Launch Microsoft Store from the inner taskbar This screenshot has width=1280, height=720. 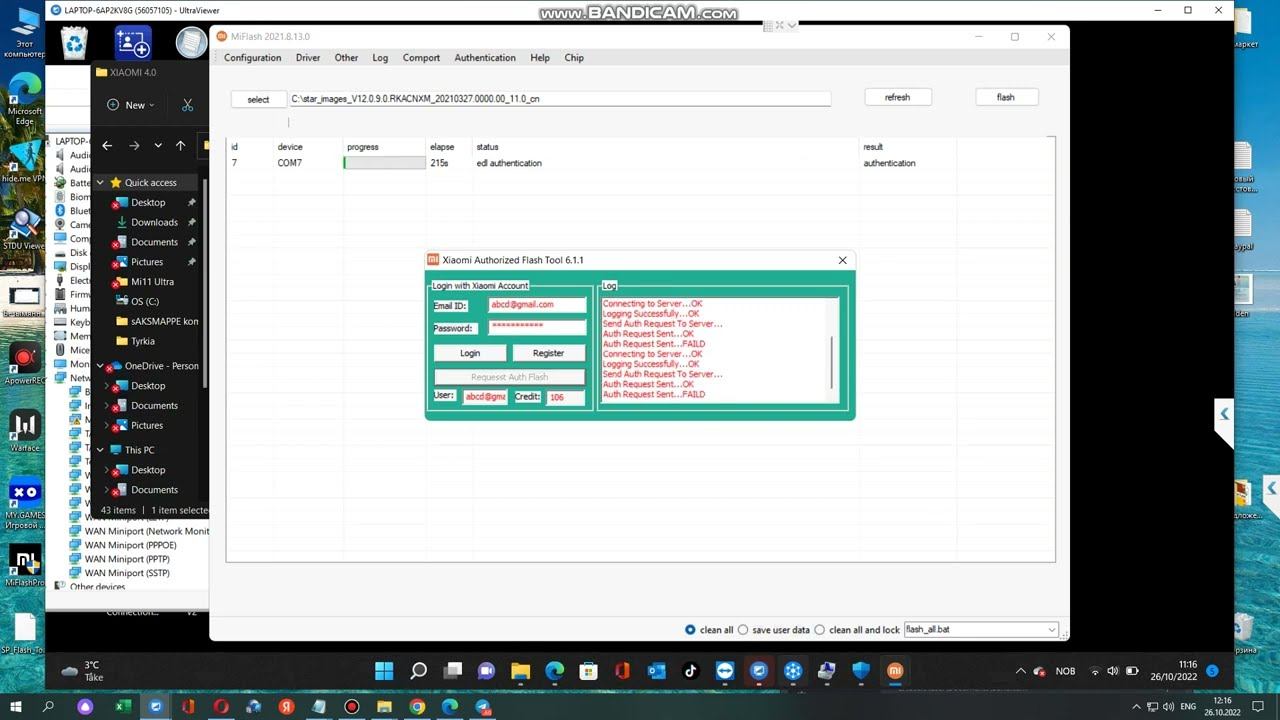[x=588, y=671]
